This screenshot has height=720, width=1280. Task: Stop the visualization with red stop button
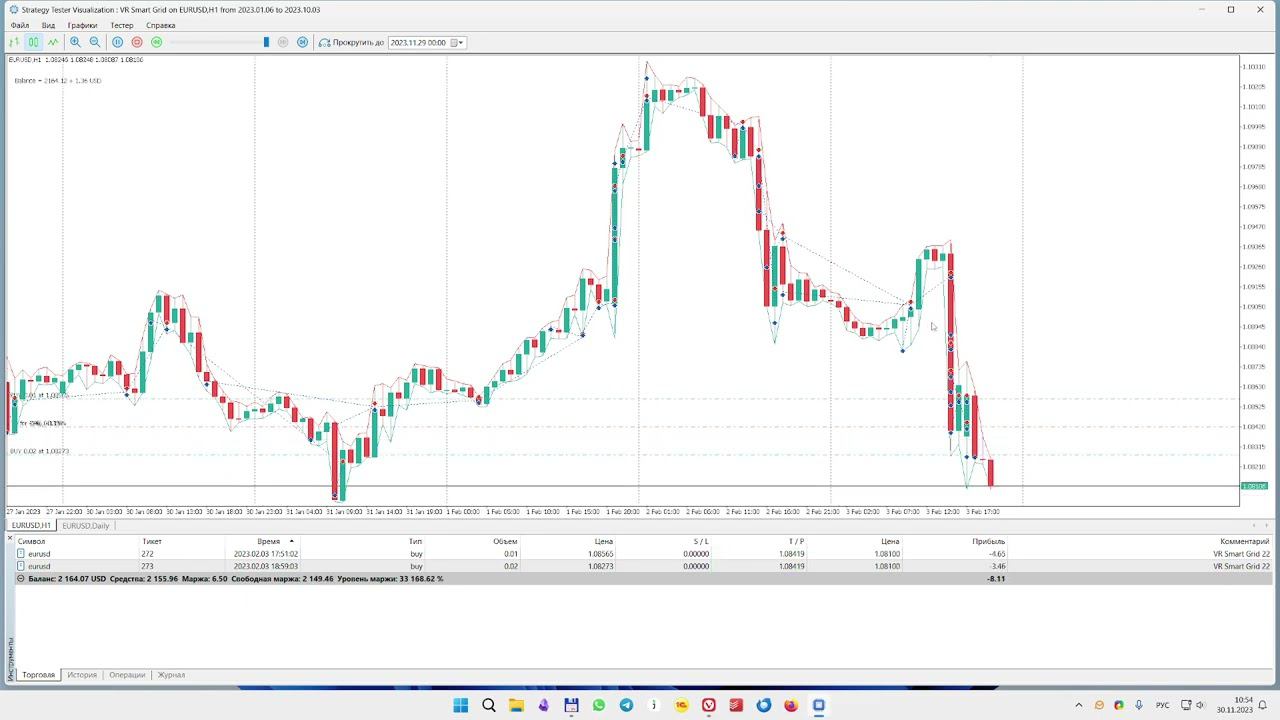click(x=137, y=42)
